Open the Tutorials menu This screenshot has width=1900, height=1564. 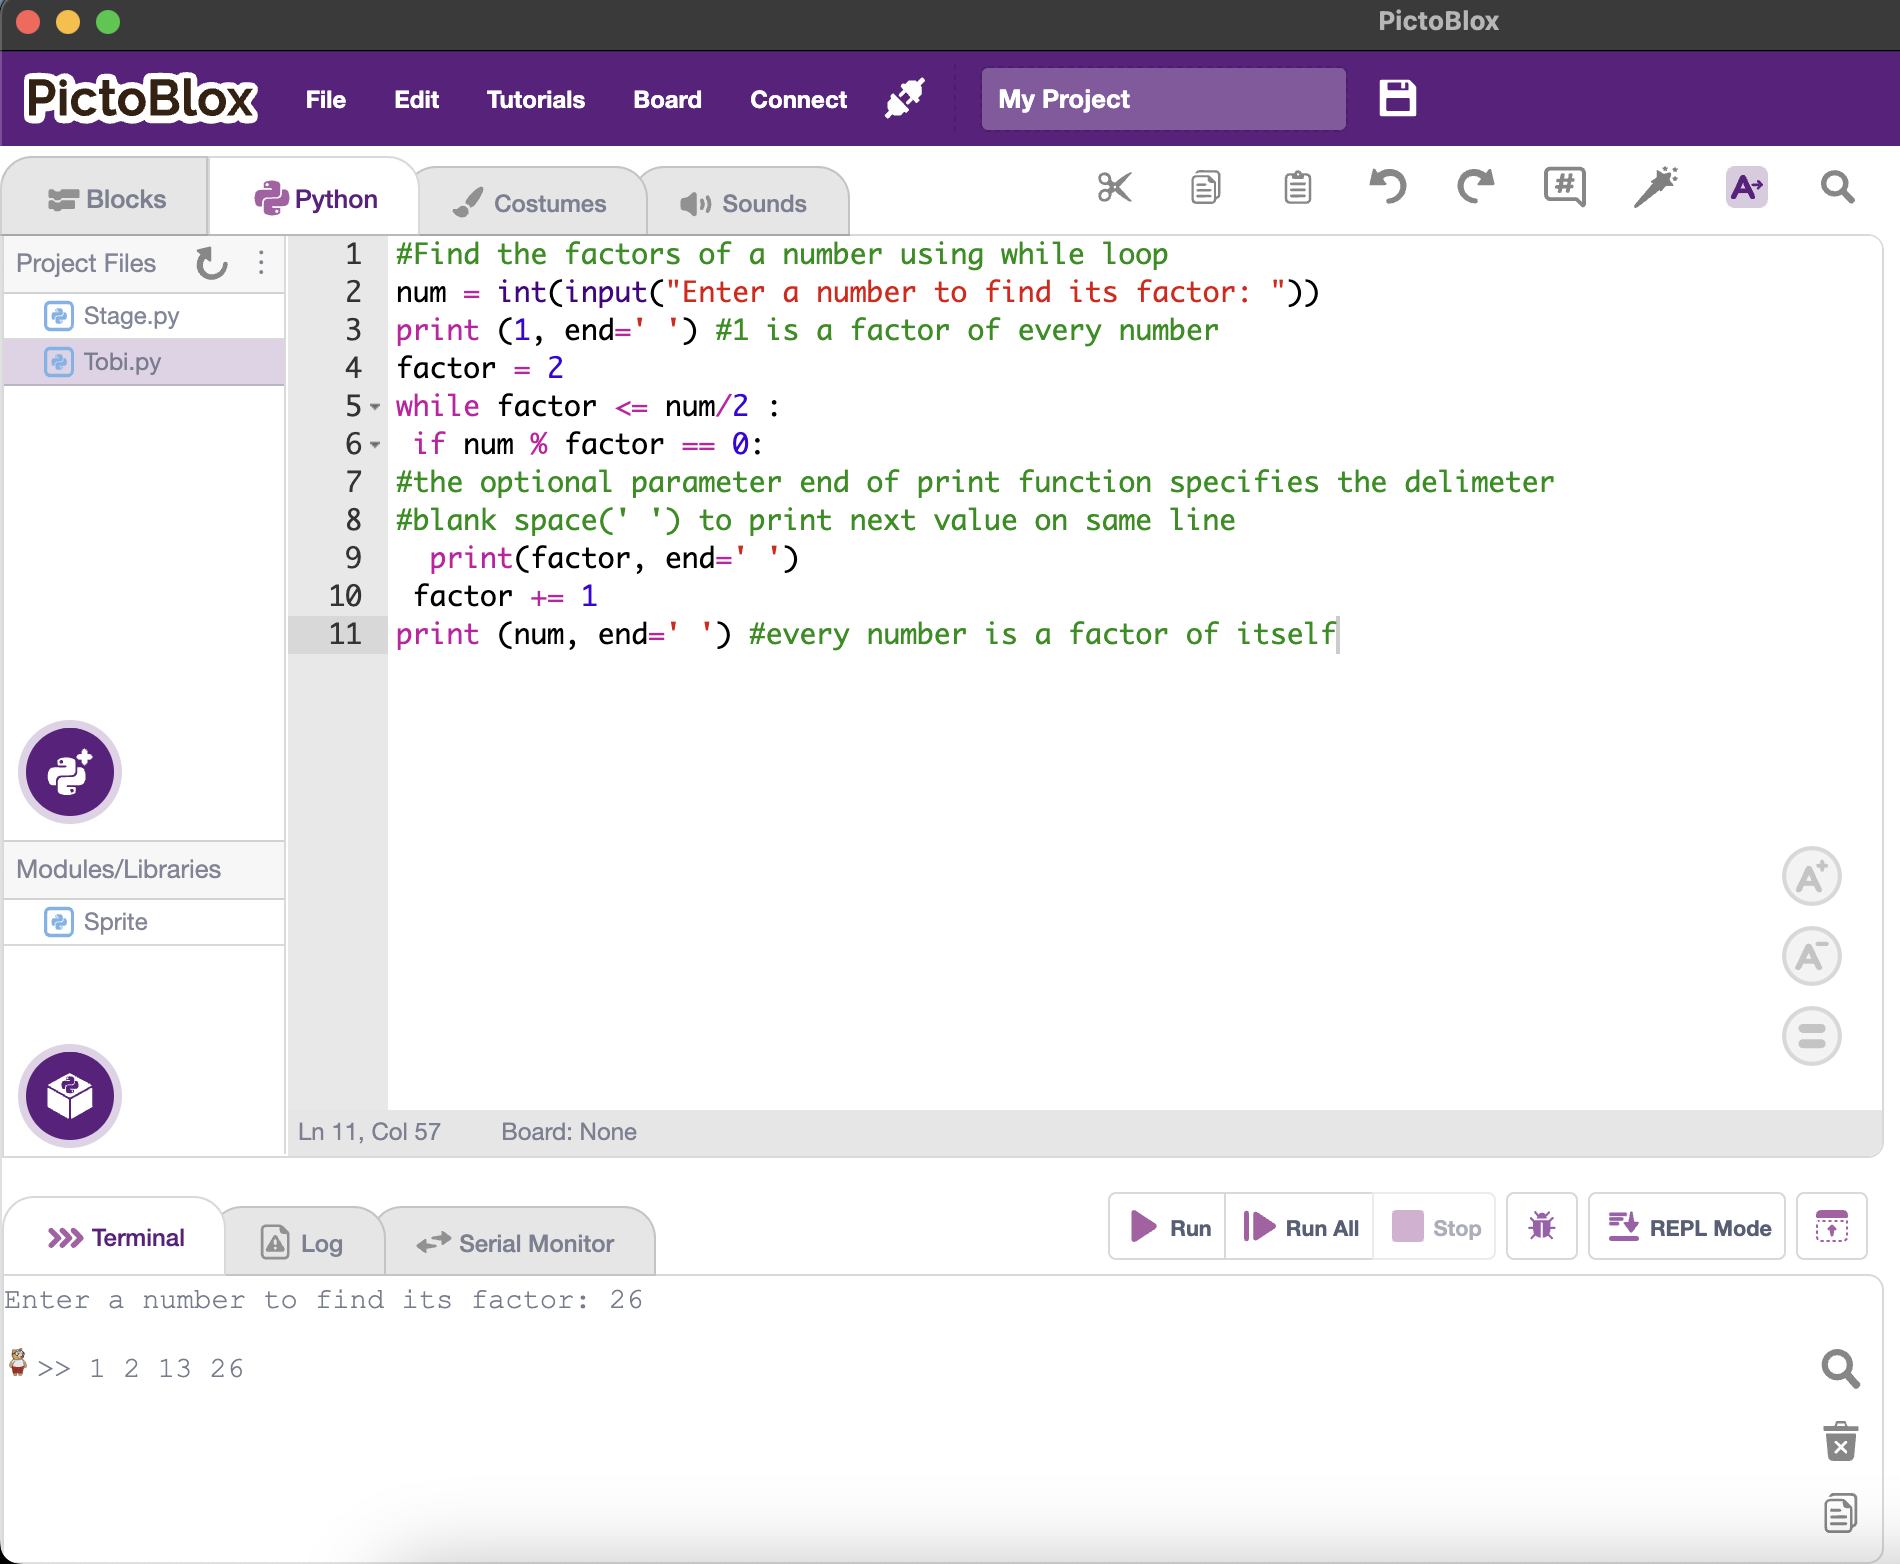535,100
